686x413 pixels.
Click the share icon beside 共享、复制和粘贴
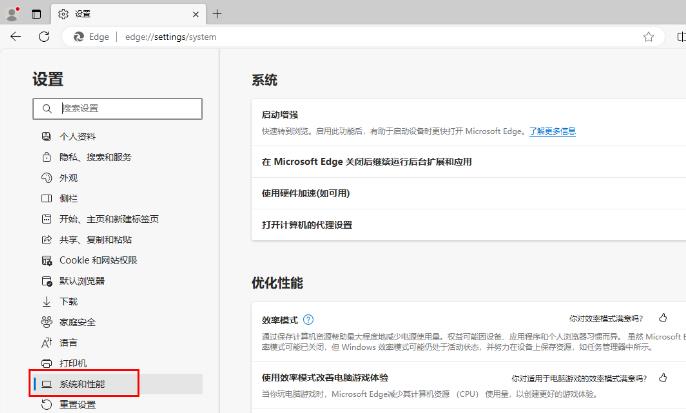[46, 239]
